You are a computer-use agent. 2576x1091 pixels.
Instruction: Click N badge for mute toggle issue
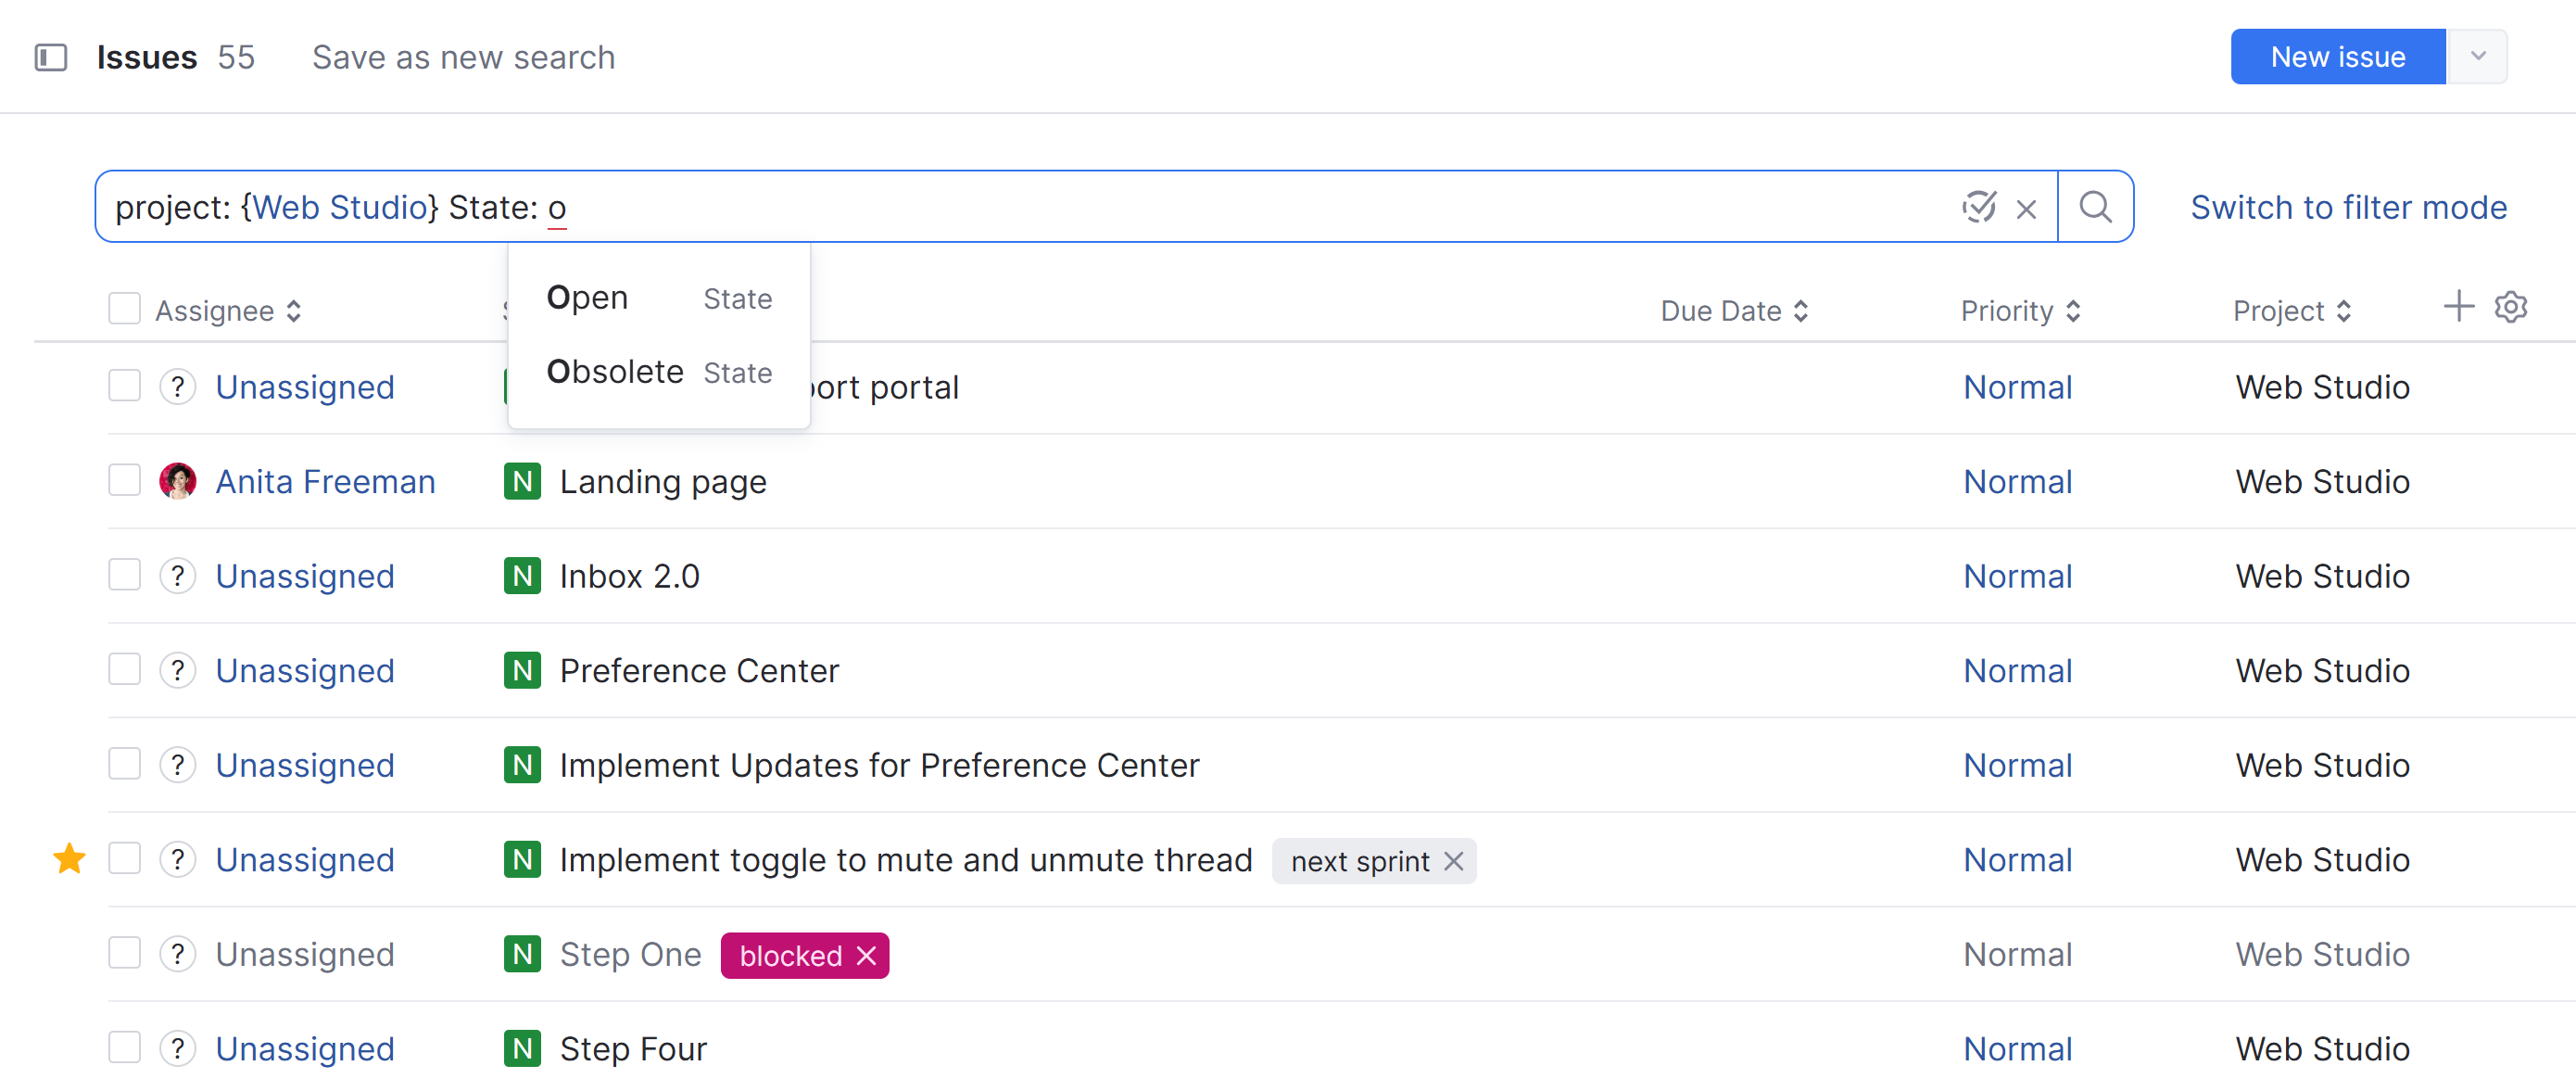pyautogui.click(x=522, y=859)
